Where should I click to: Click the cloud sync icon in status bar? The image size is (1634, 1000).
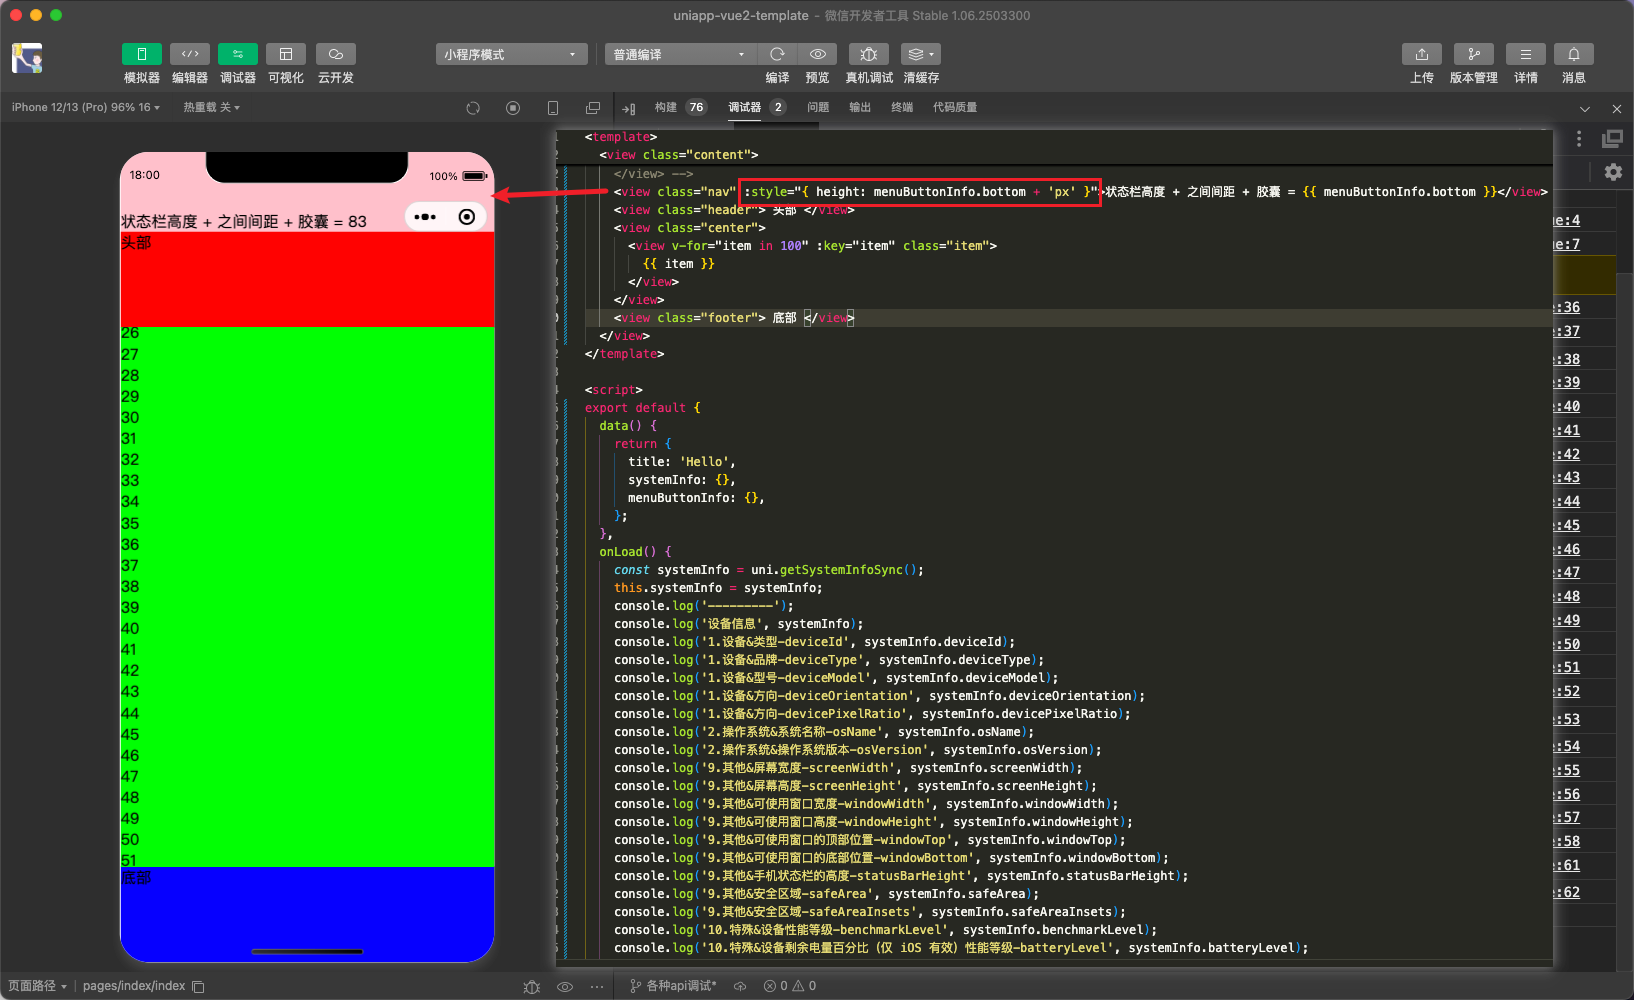tap(740, 986)
